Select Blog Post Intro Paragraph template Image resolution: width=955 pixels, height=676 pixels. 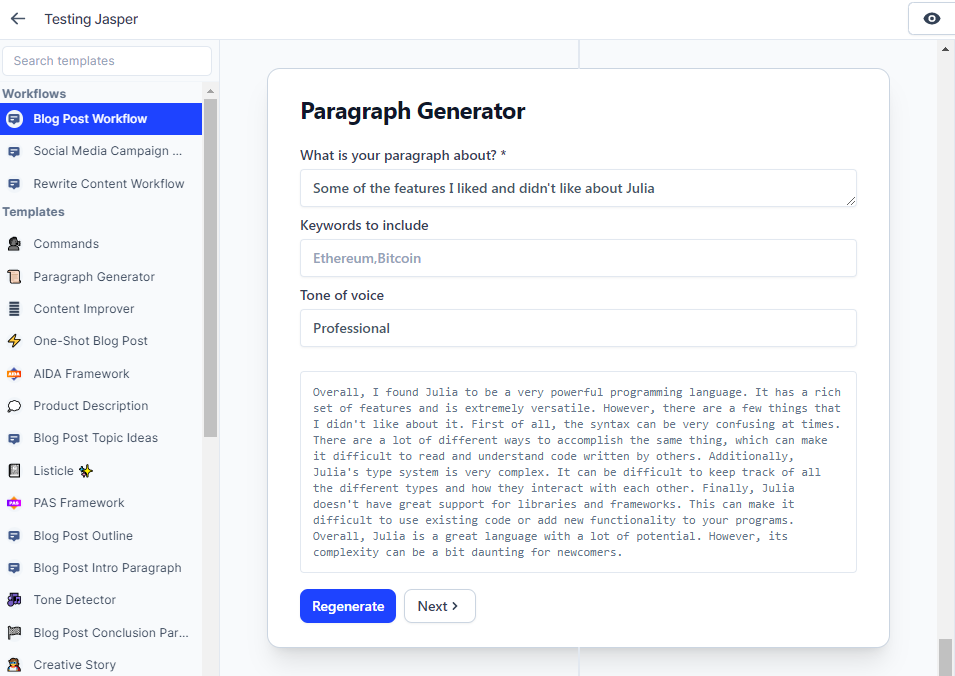tap(101, 568)
